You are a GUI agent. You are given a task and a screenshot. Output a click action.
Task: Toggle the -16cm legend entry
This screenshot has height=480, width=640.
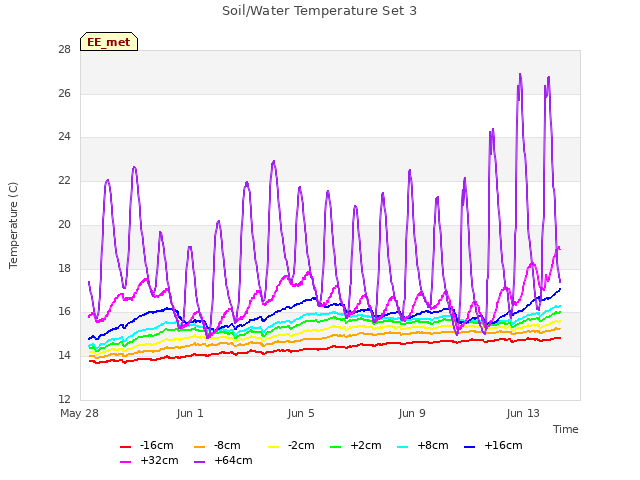coord(147,445)
